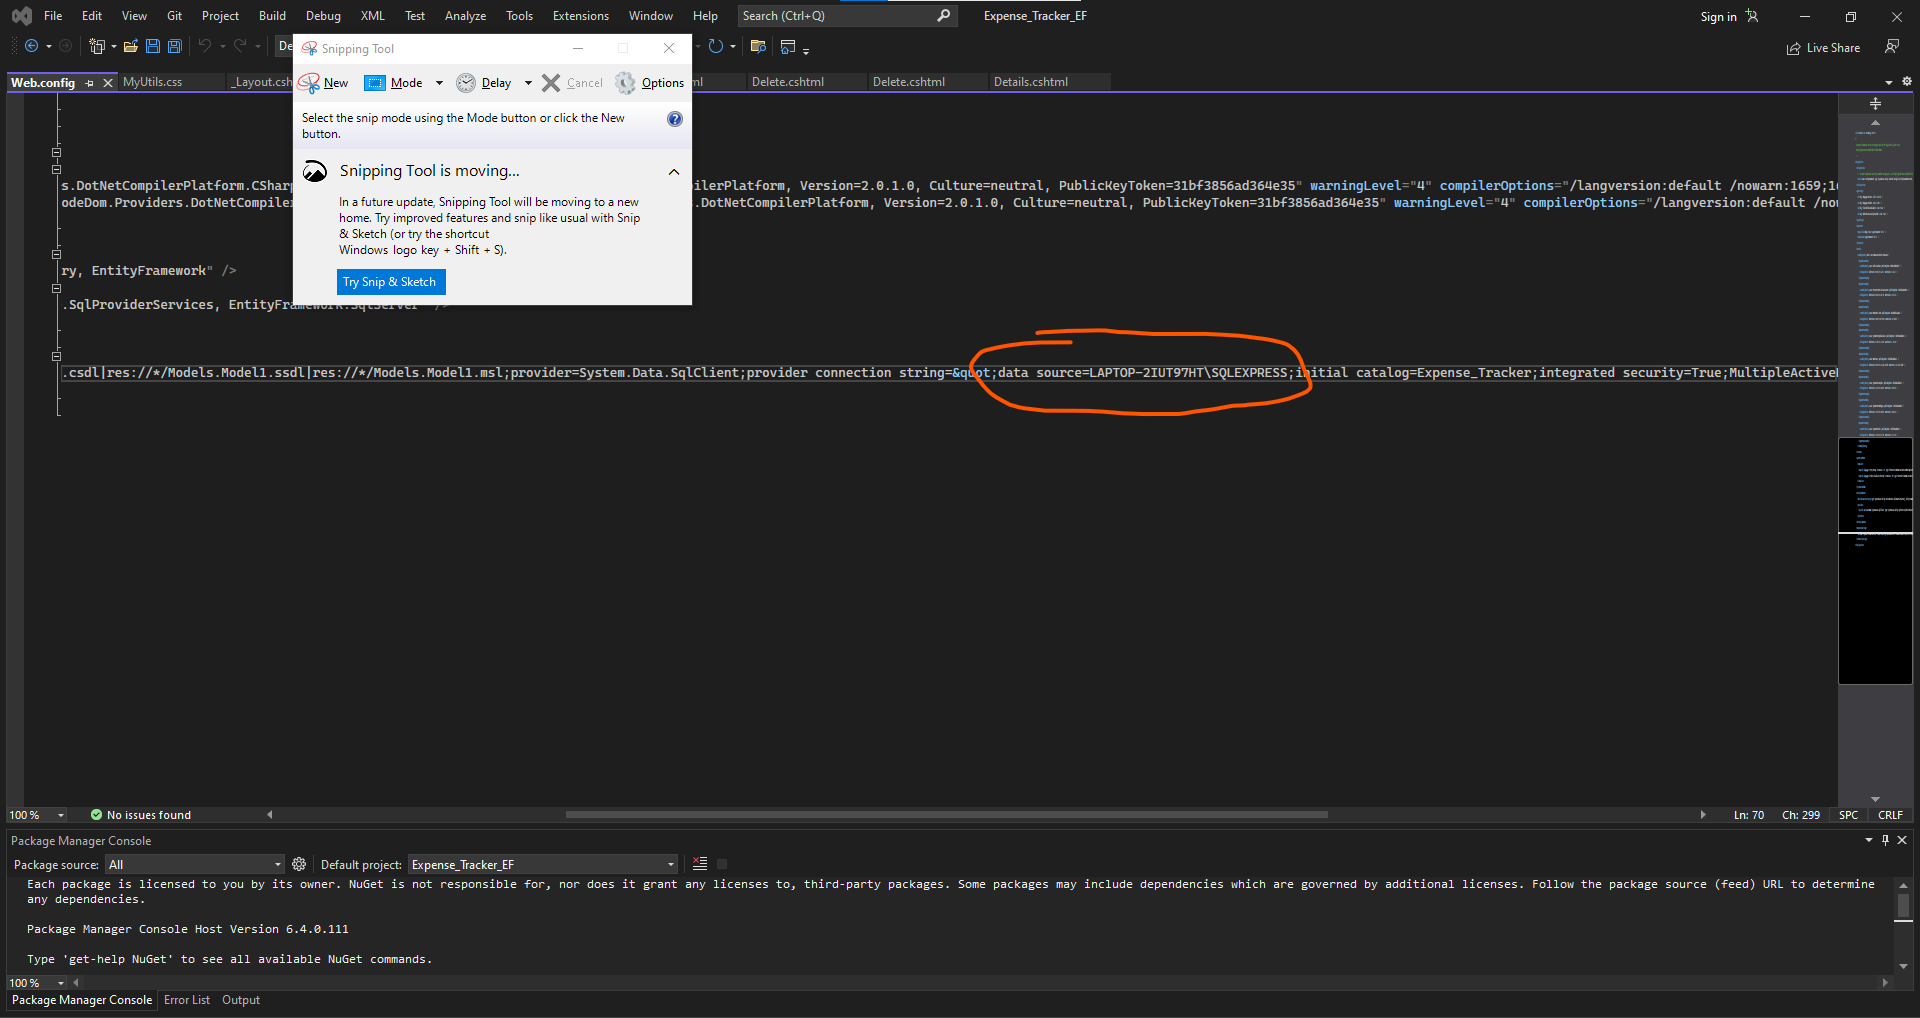The width and height of the screenshot is (1920, 1018).
Task: Click the Try Snip & Sketch button
Action: 390,282
